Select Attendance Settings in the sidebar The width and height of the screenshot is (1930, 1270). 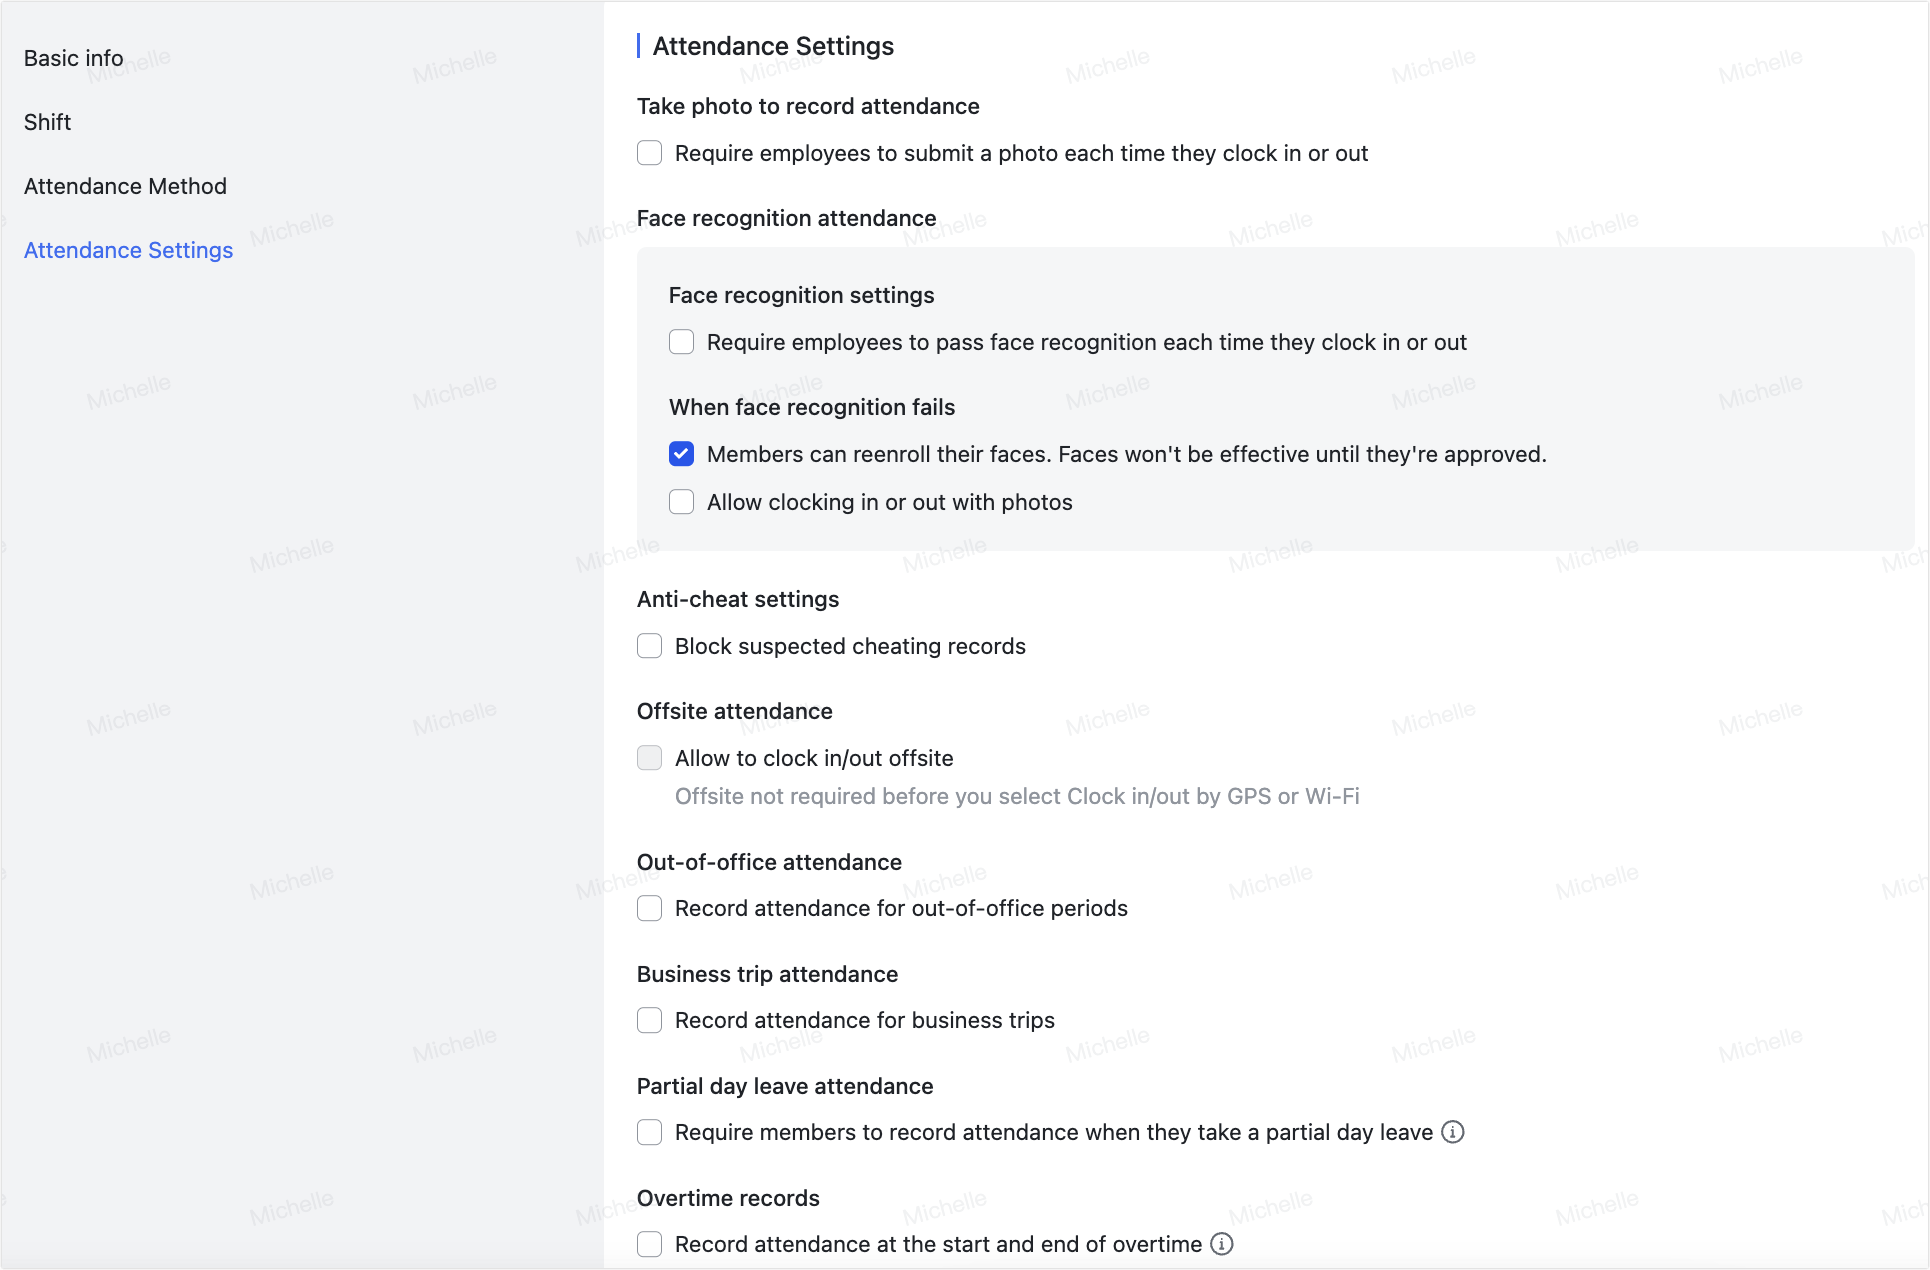[x=128, y=250]
